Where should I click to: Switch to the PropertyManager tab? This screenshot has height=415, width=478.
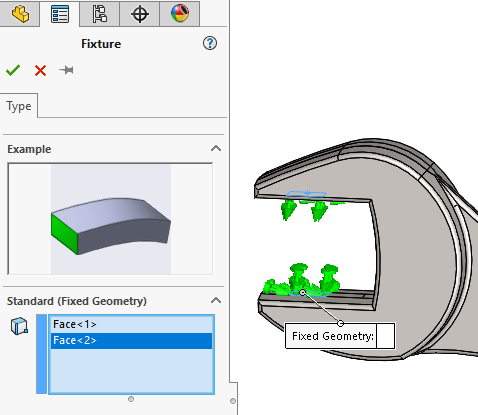(x=60, y=14)
